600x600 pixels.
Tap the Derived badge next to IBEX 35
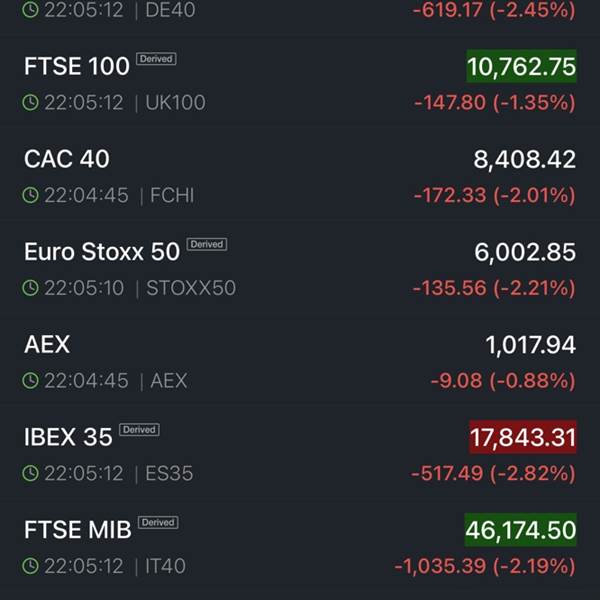(x=139, y=430)
